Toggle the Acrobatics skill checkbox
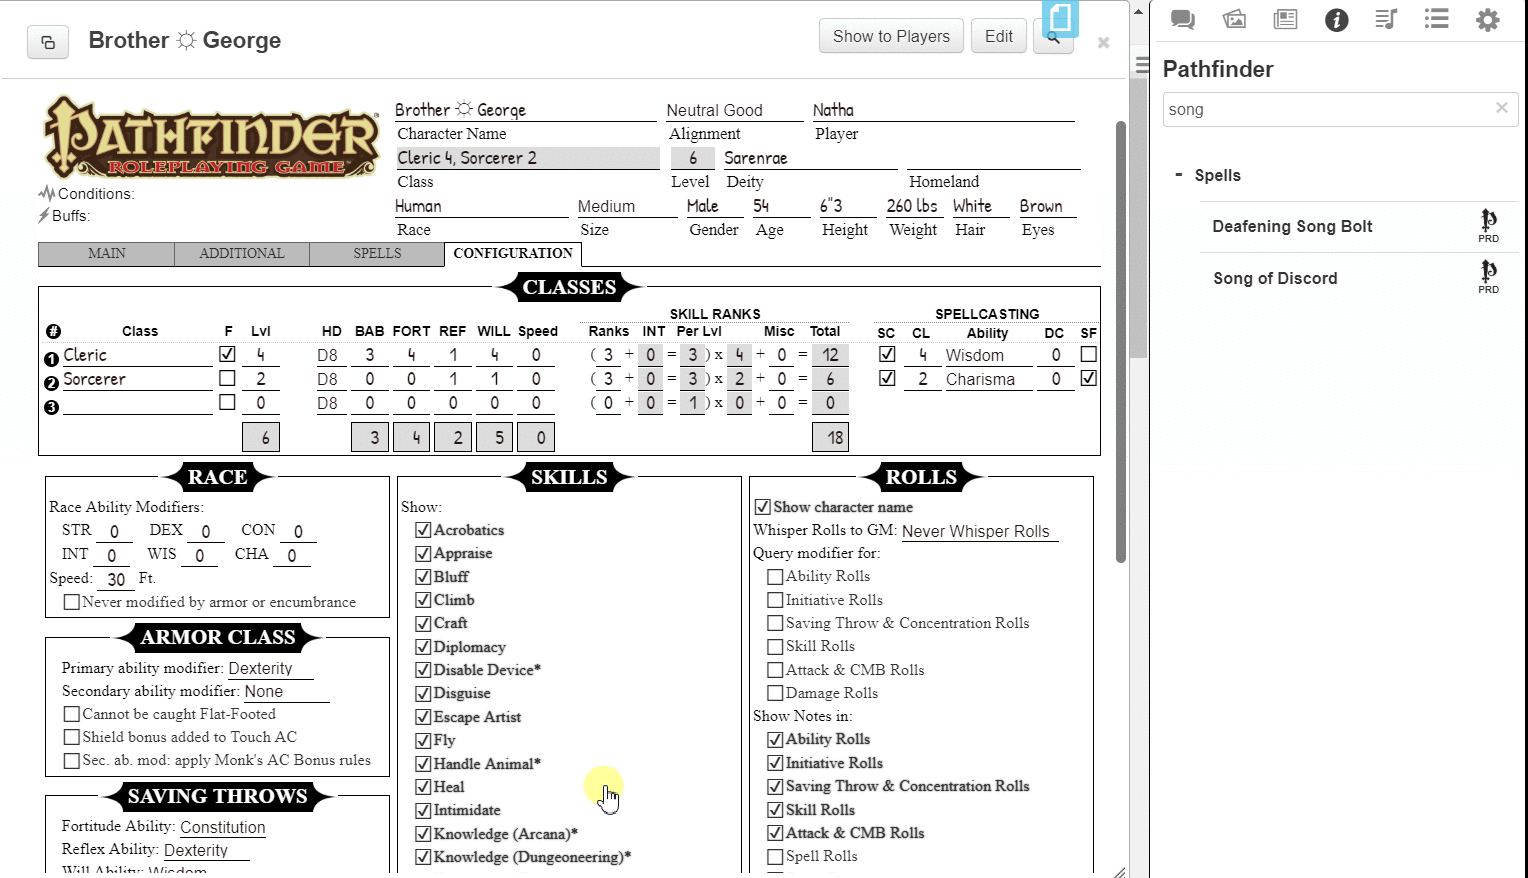 423,529
